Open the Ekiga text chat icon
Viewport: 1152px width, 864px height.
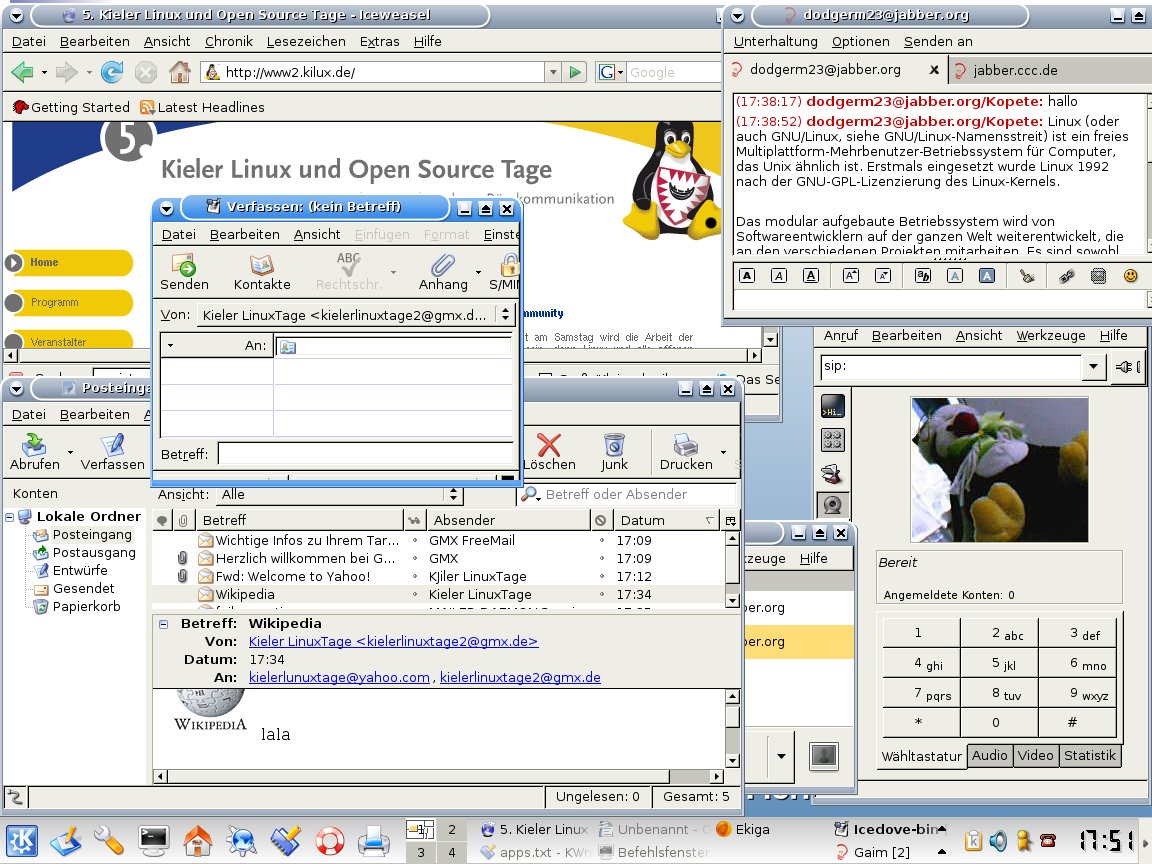pyautogui.click(x=832, y=406)
